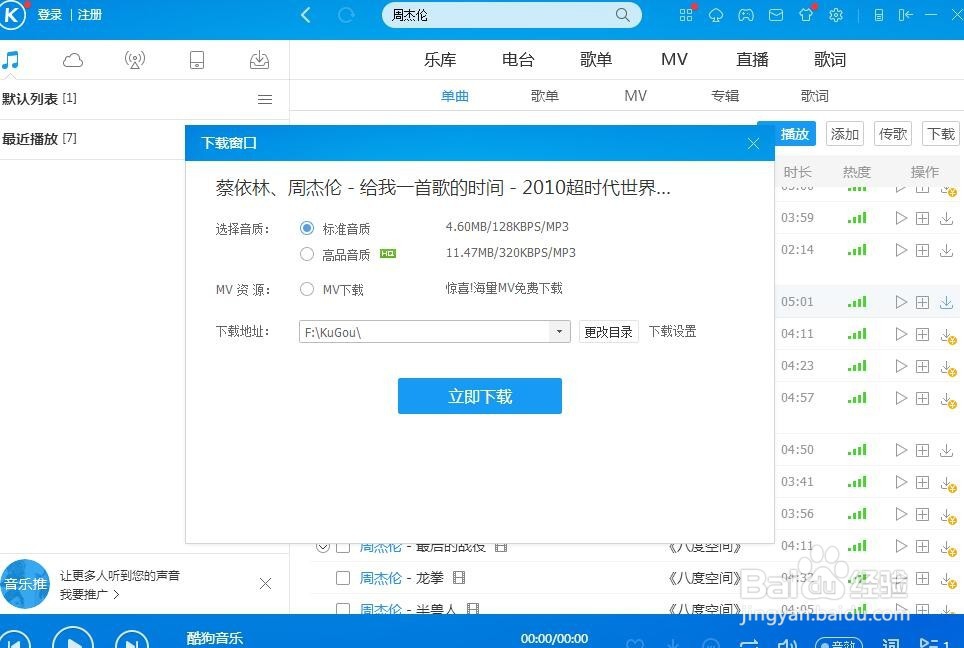964x648 pixels.
Task: Add the 03:59 song to playlist
Action: [922, 218]
